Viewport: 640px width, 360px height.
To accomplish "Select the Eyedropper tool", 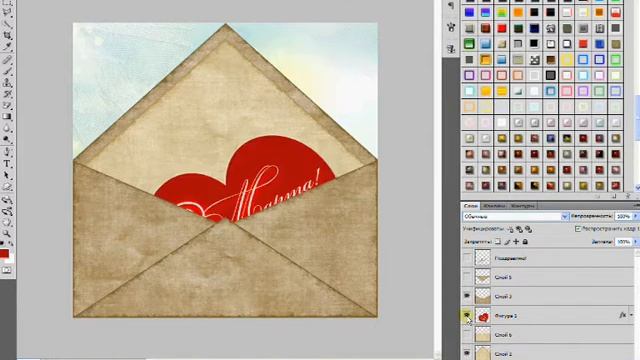I will [7, 47].
